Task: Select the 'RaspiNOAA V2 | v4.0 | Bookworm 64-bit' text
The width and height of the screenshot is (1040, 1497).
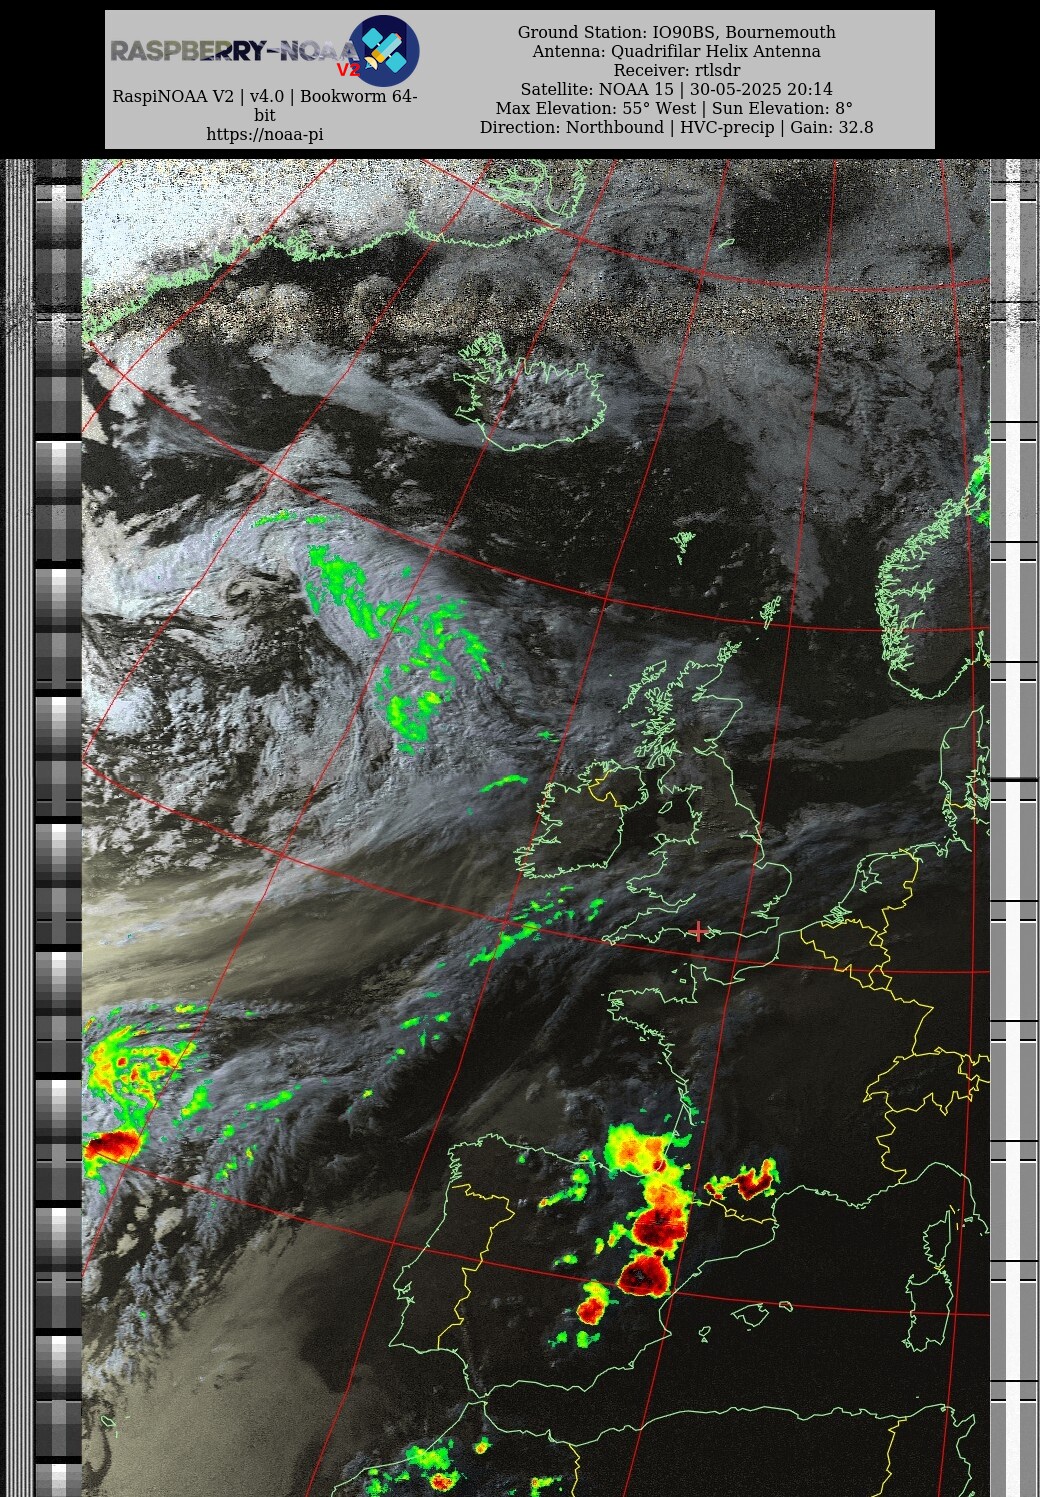Action: coord(265,106)
